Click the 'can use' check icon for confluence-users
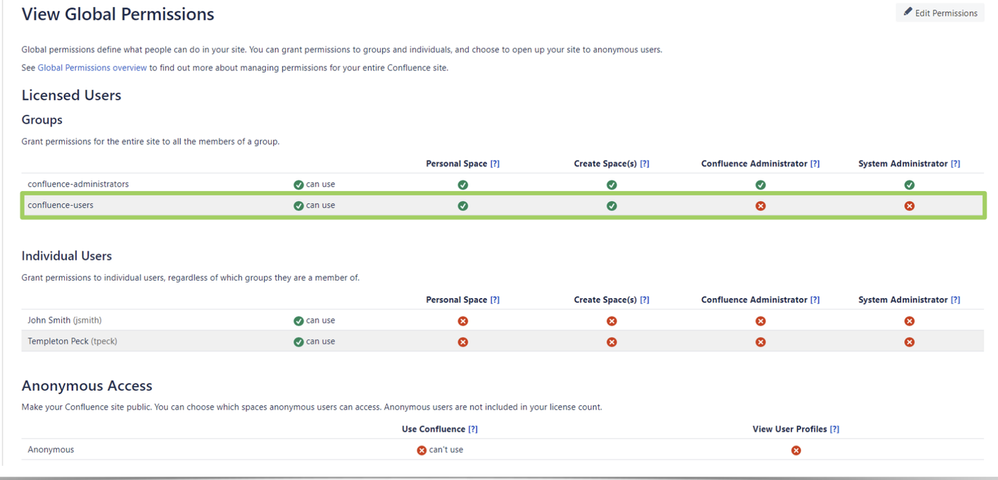 299,206
